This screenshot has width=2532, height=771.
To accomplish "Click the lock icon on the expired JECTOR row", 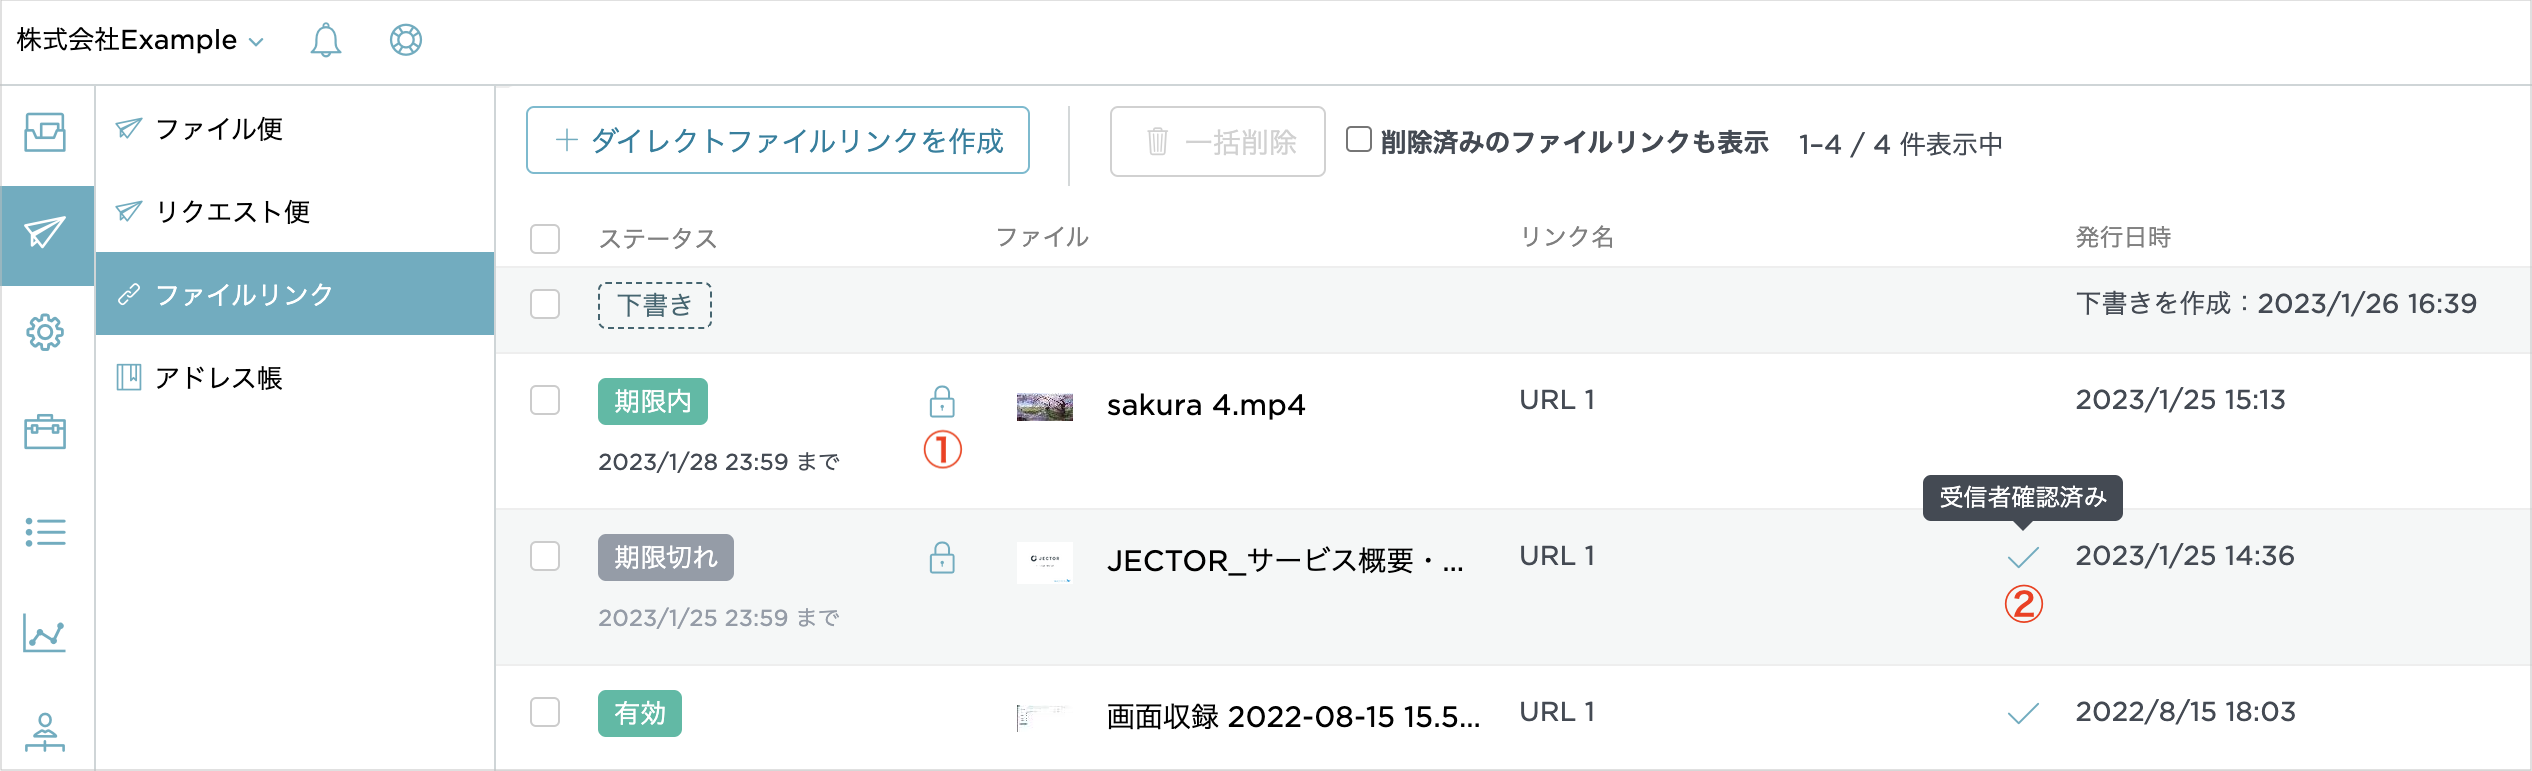I will pyautogui.click(x=941, y=558).
